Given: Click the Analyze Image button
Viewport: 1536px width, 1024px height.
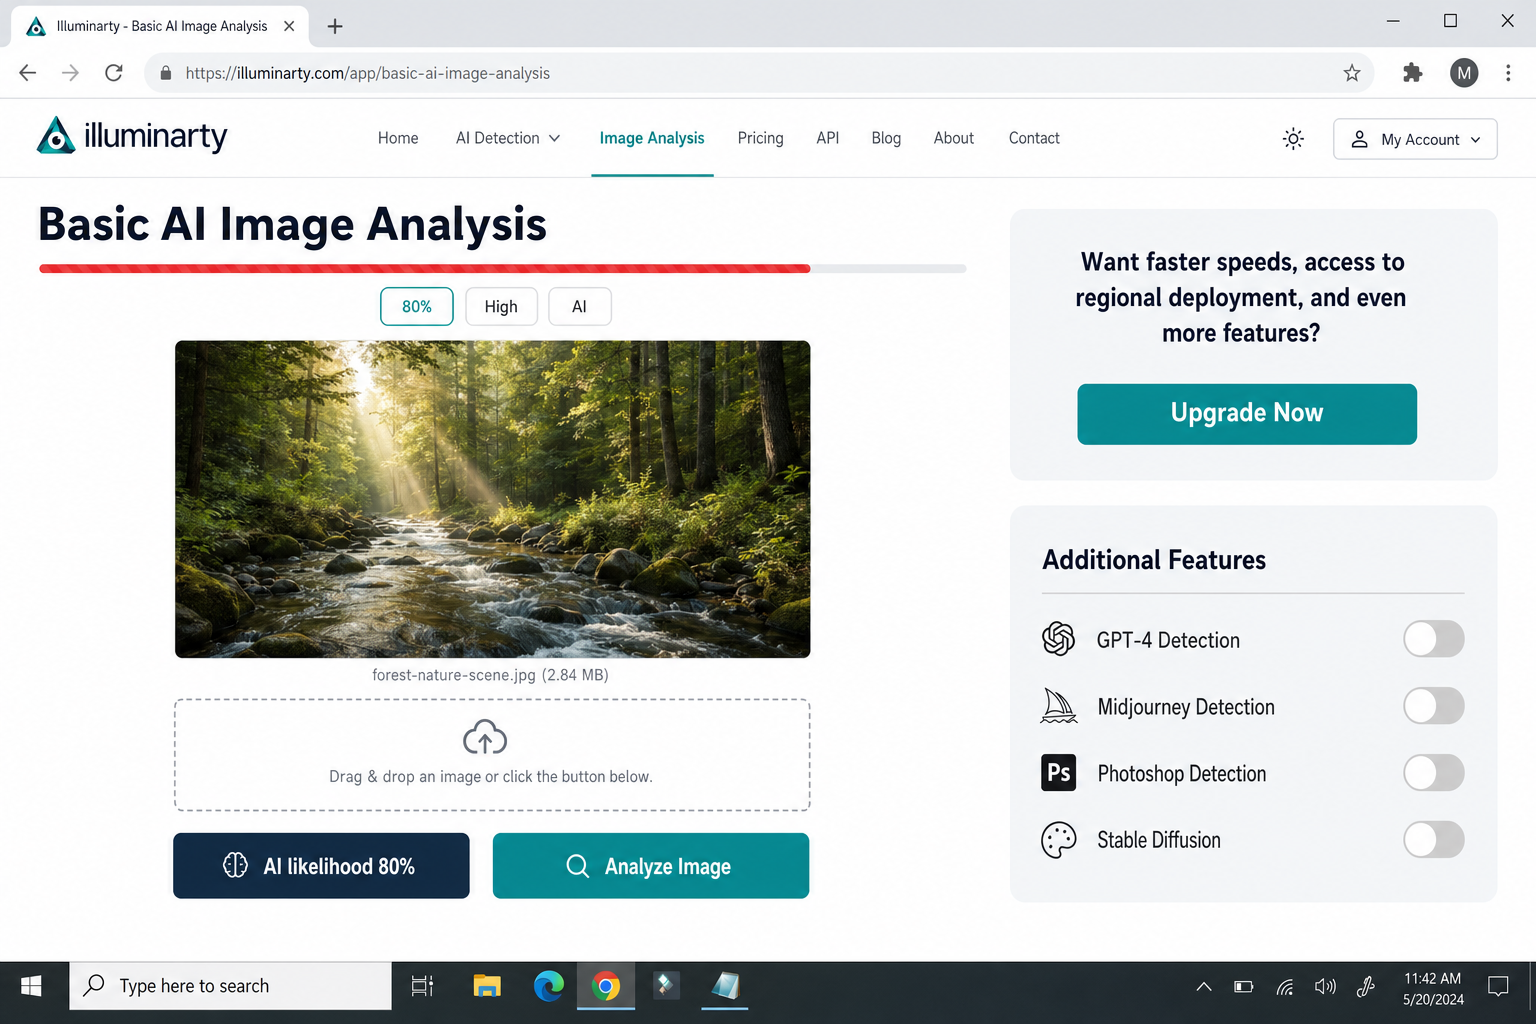Looking at the screenshot, I should tap(650, 866).
